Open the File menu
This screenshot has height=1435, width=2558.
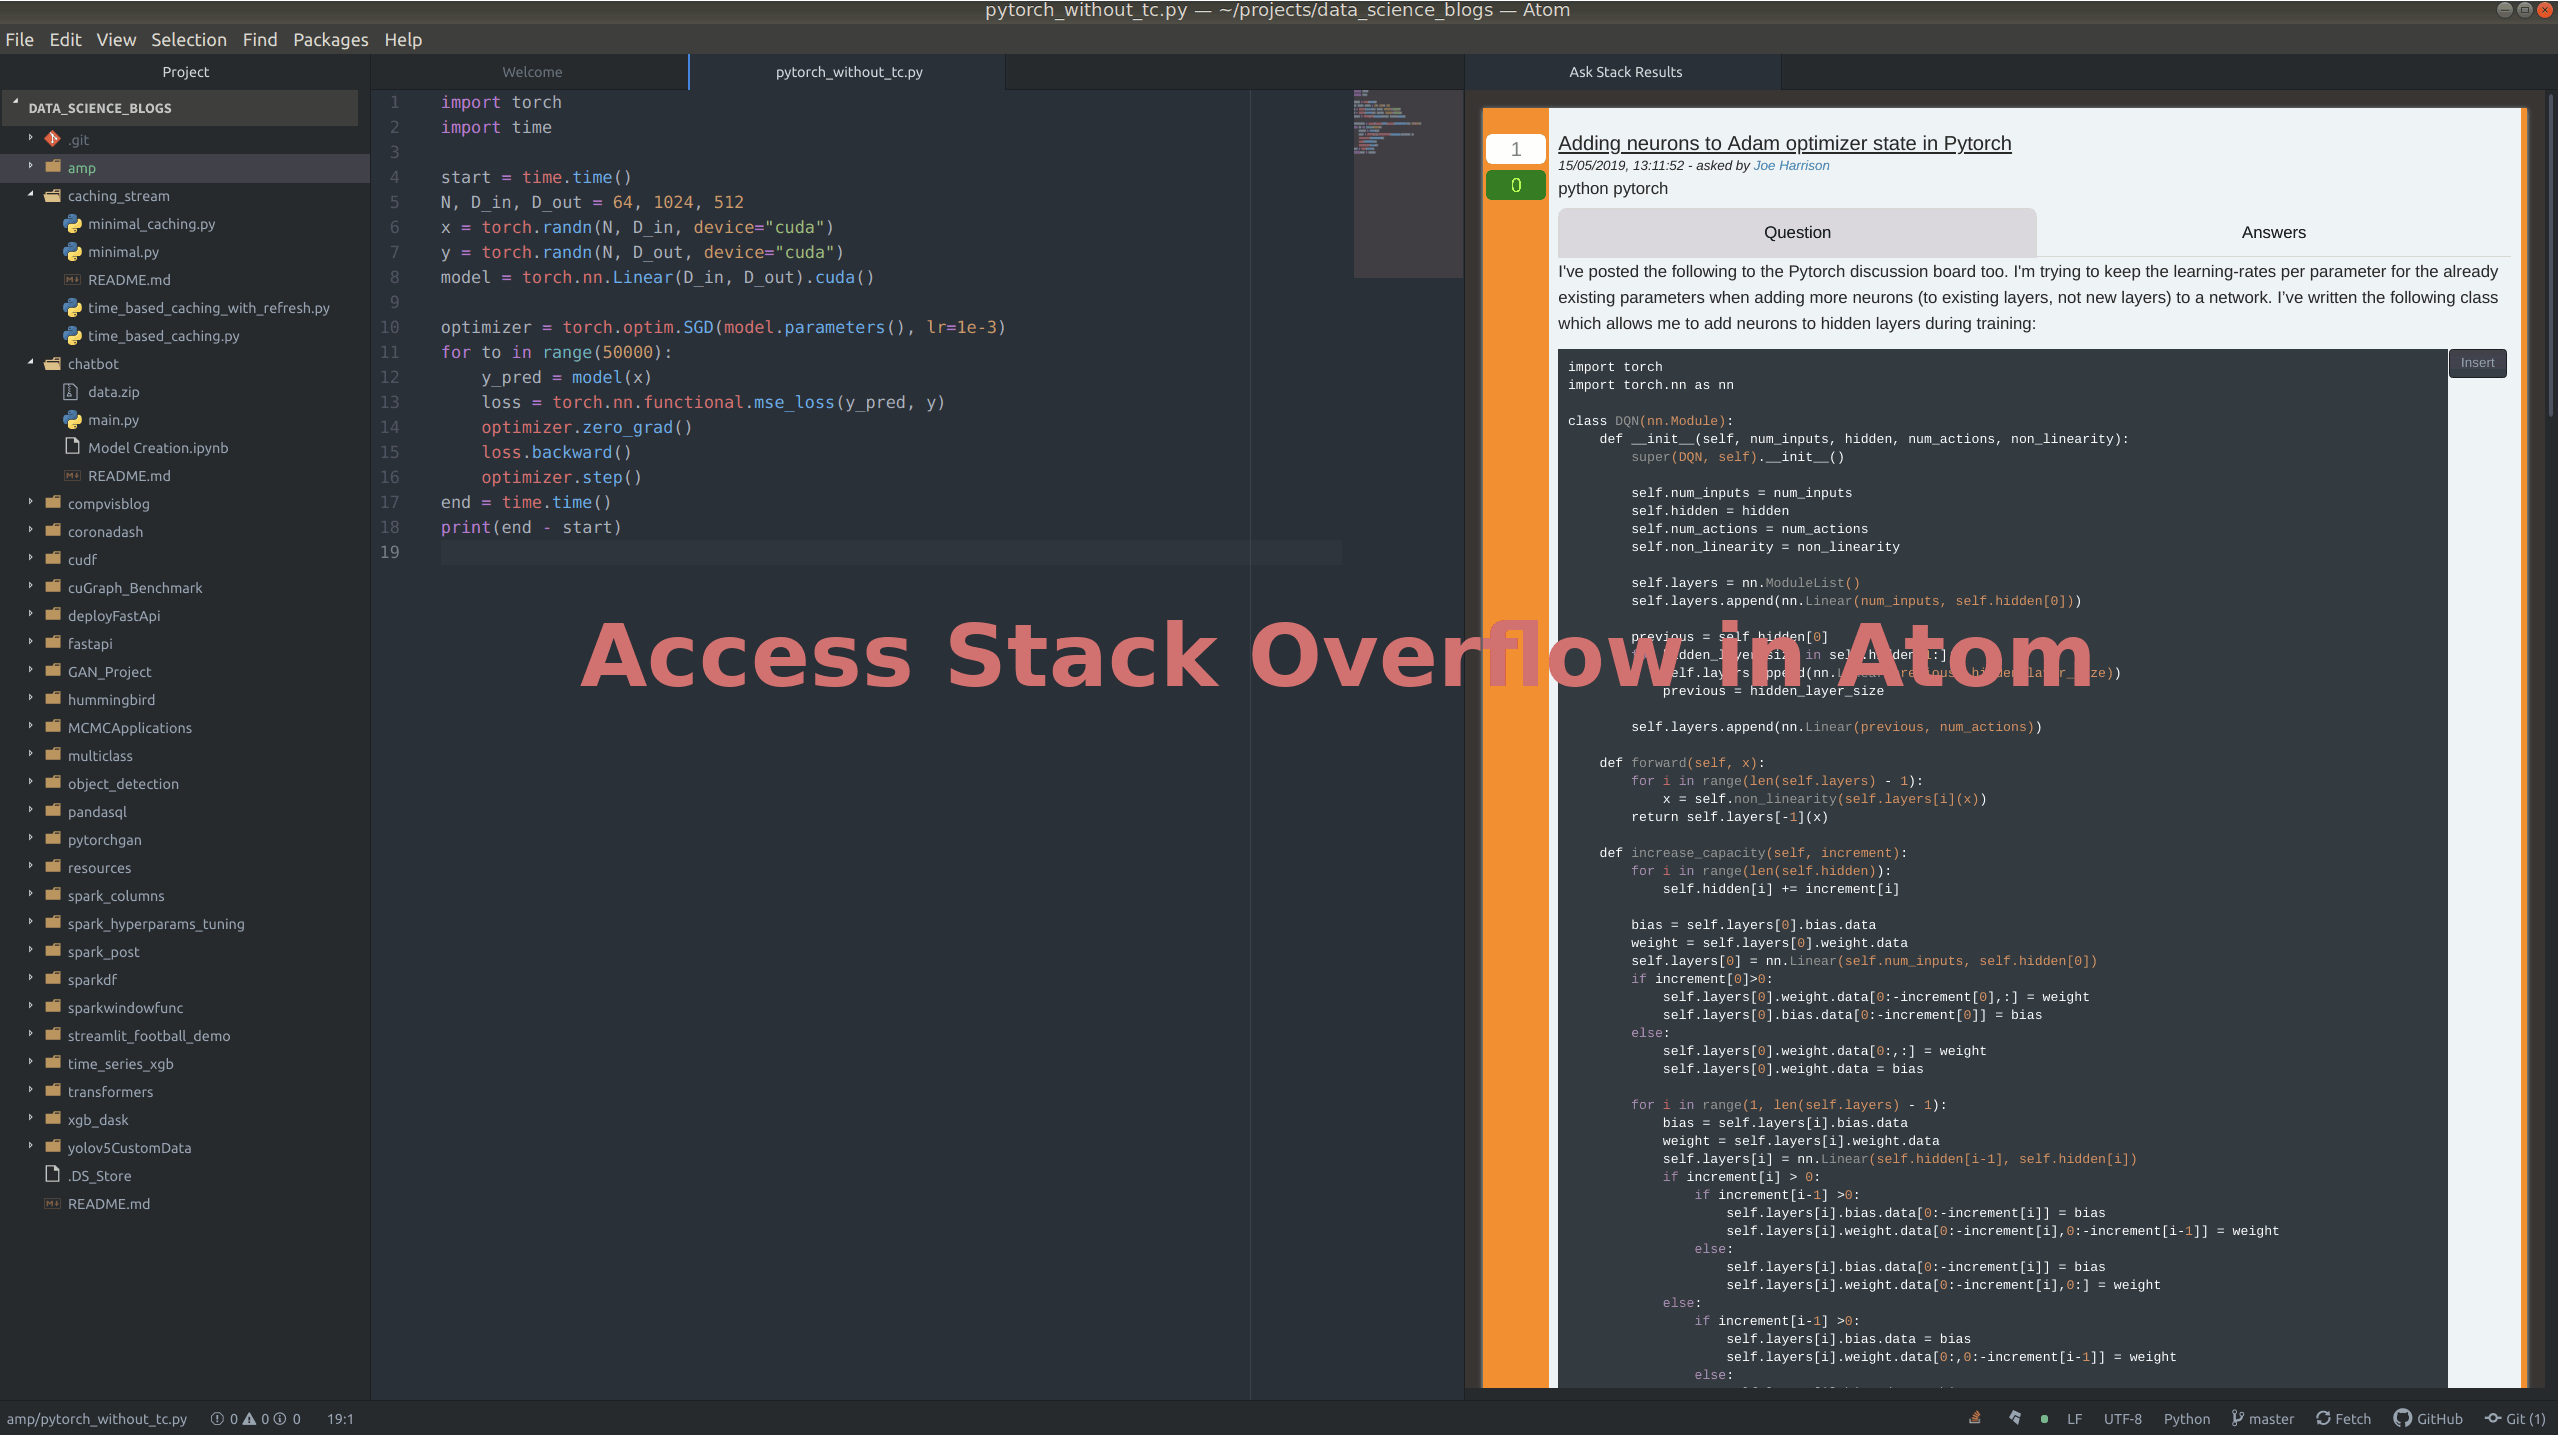(x=19, y=40)
